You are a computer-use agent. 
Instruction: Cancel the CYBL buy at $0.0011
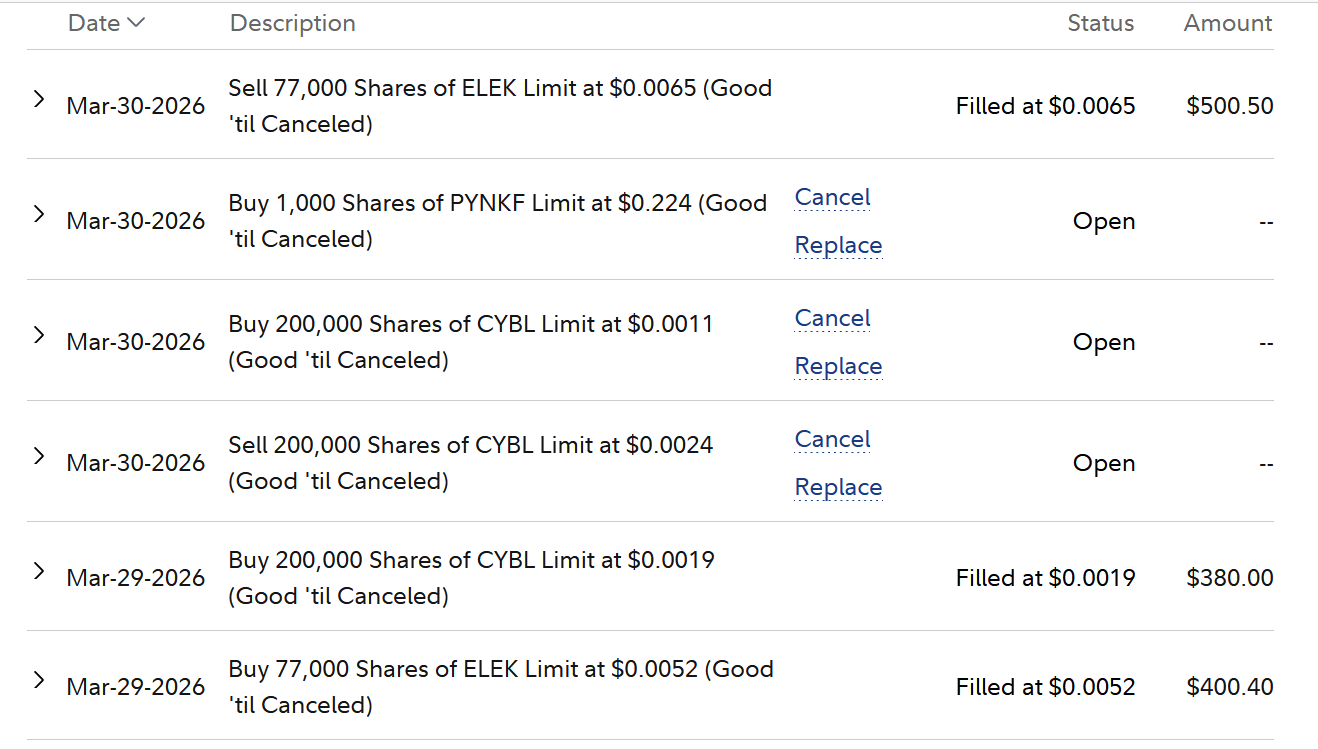click(832, 318)
